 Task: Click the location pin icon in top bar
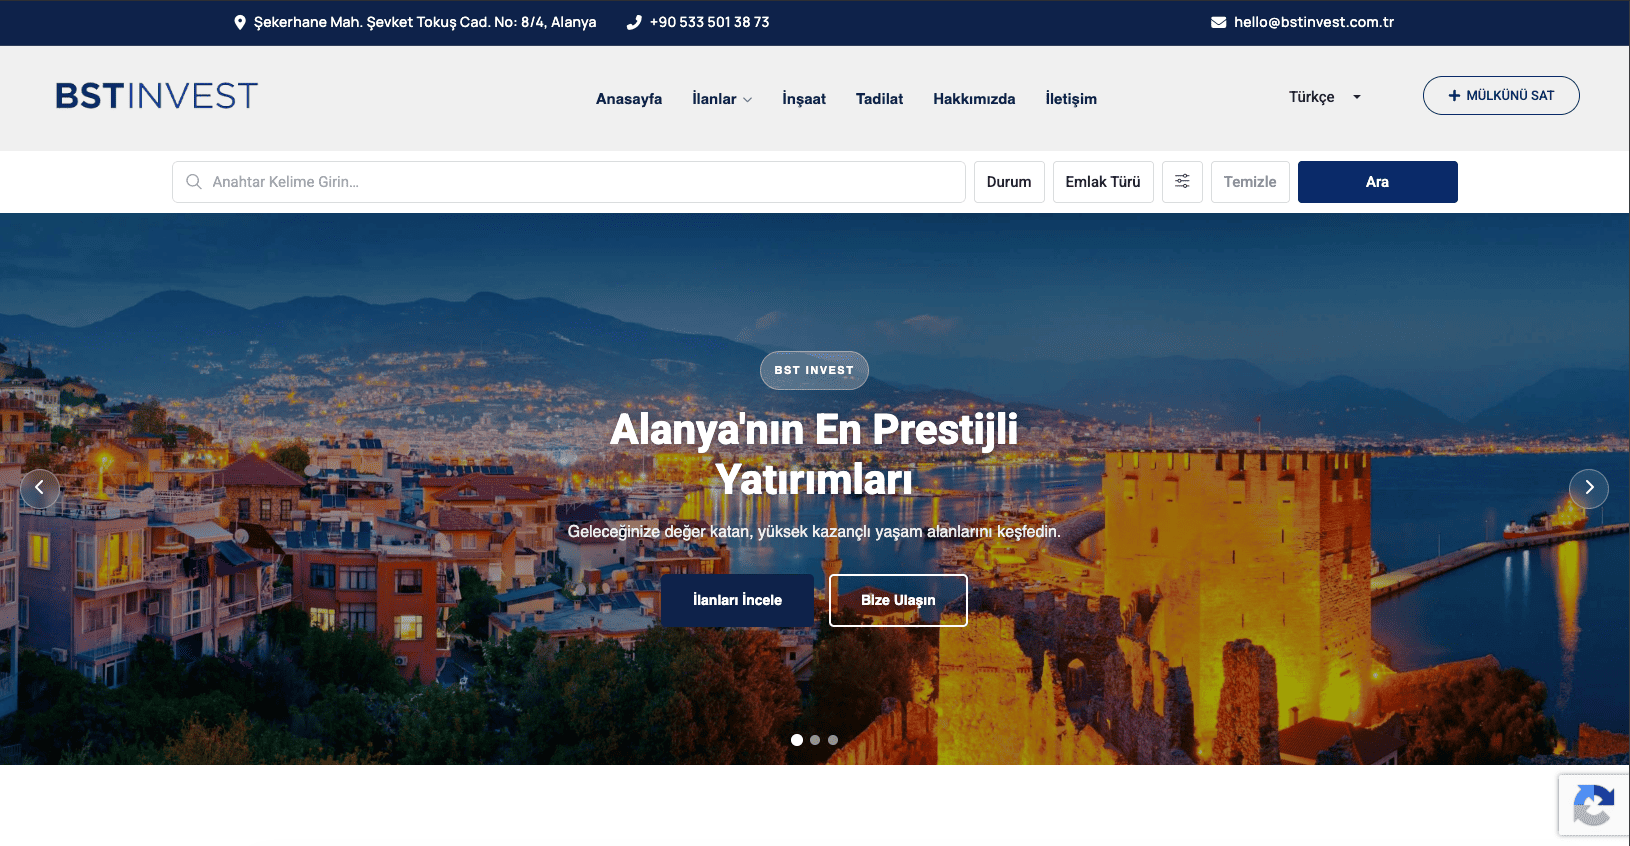(x=240, y=22)
